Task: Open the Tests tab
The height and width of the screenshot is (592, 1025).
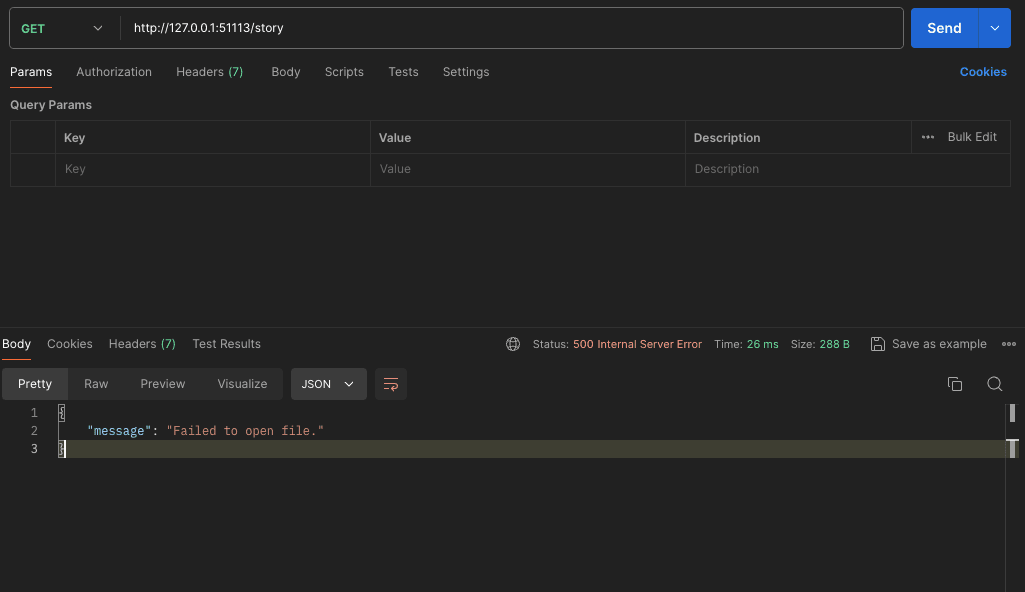Action: click(403, 72)
